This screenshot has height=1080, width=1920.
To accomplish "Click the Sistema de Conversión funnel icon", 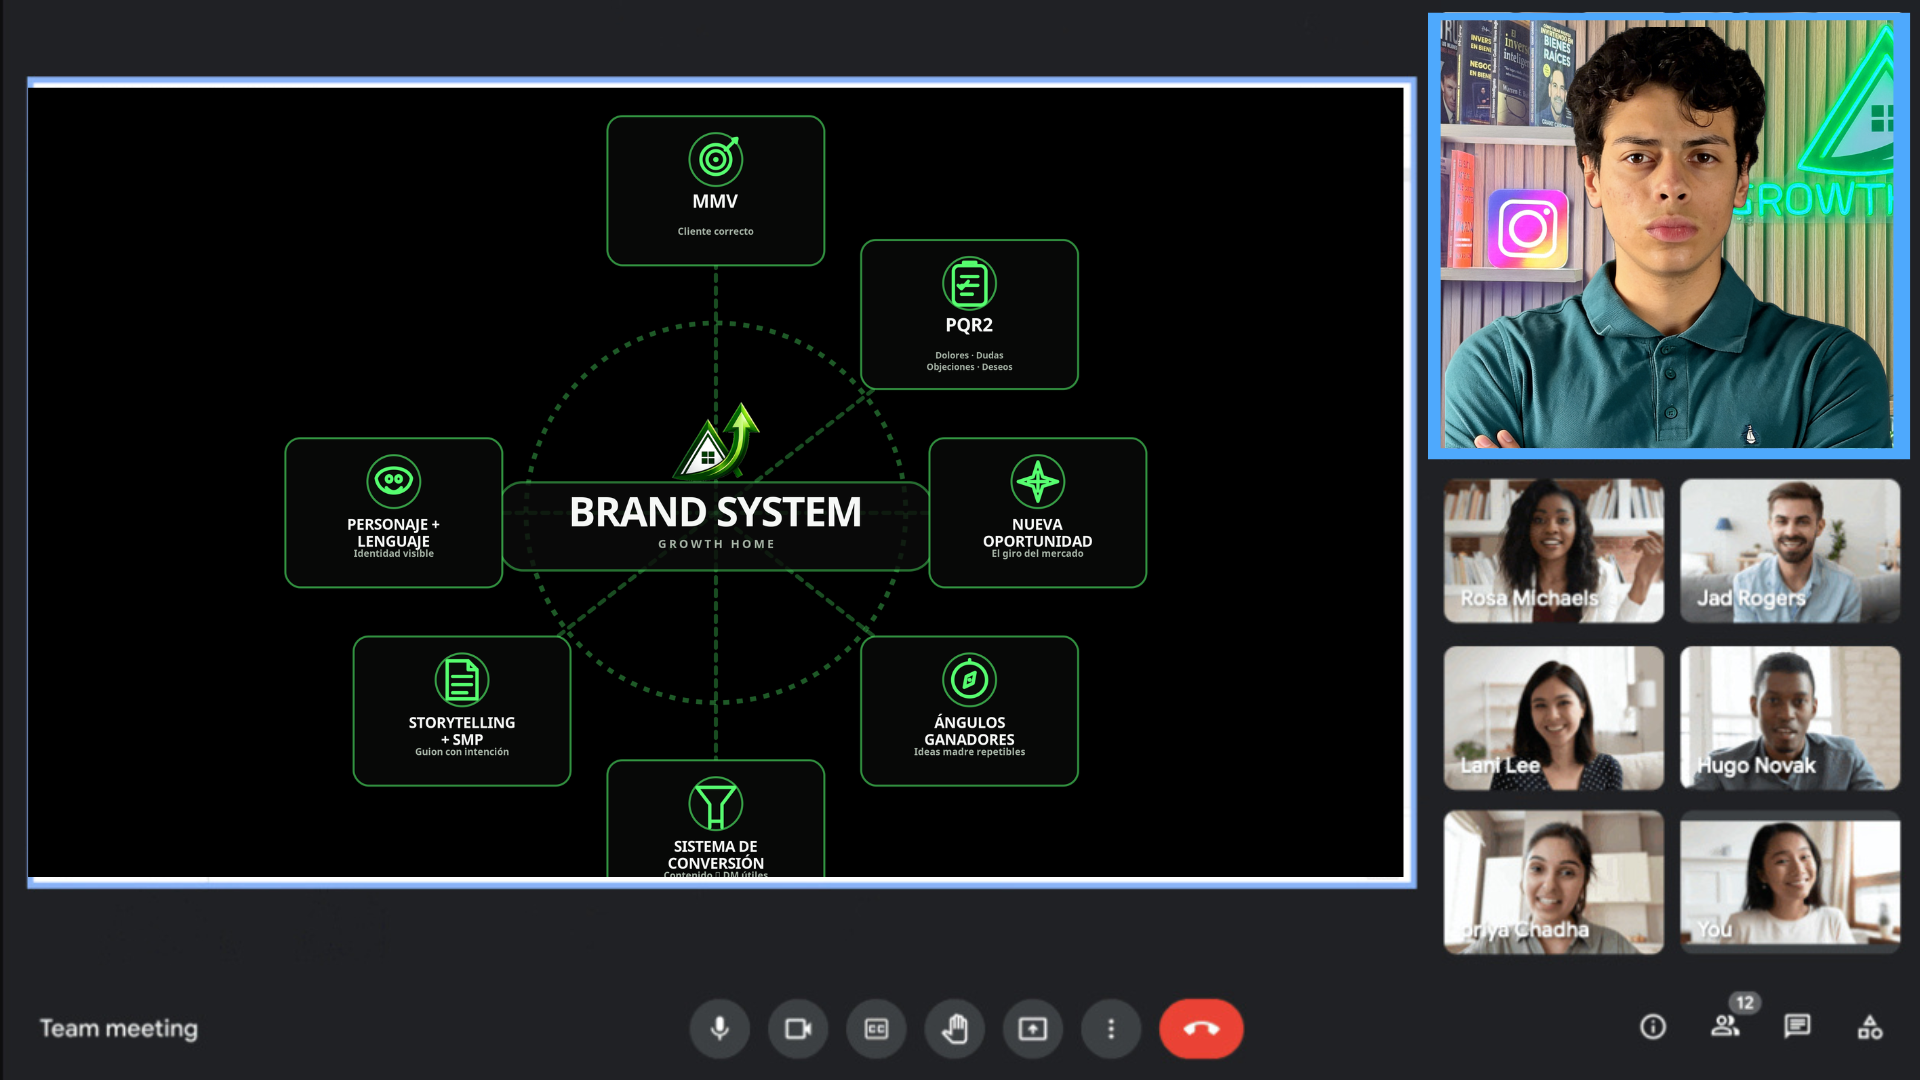I will coord(715,803).
